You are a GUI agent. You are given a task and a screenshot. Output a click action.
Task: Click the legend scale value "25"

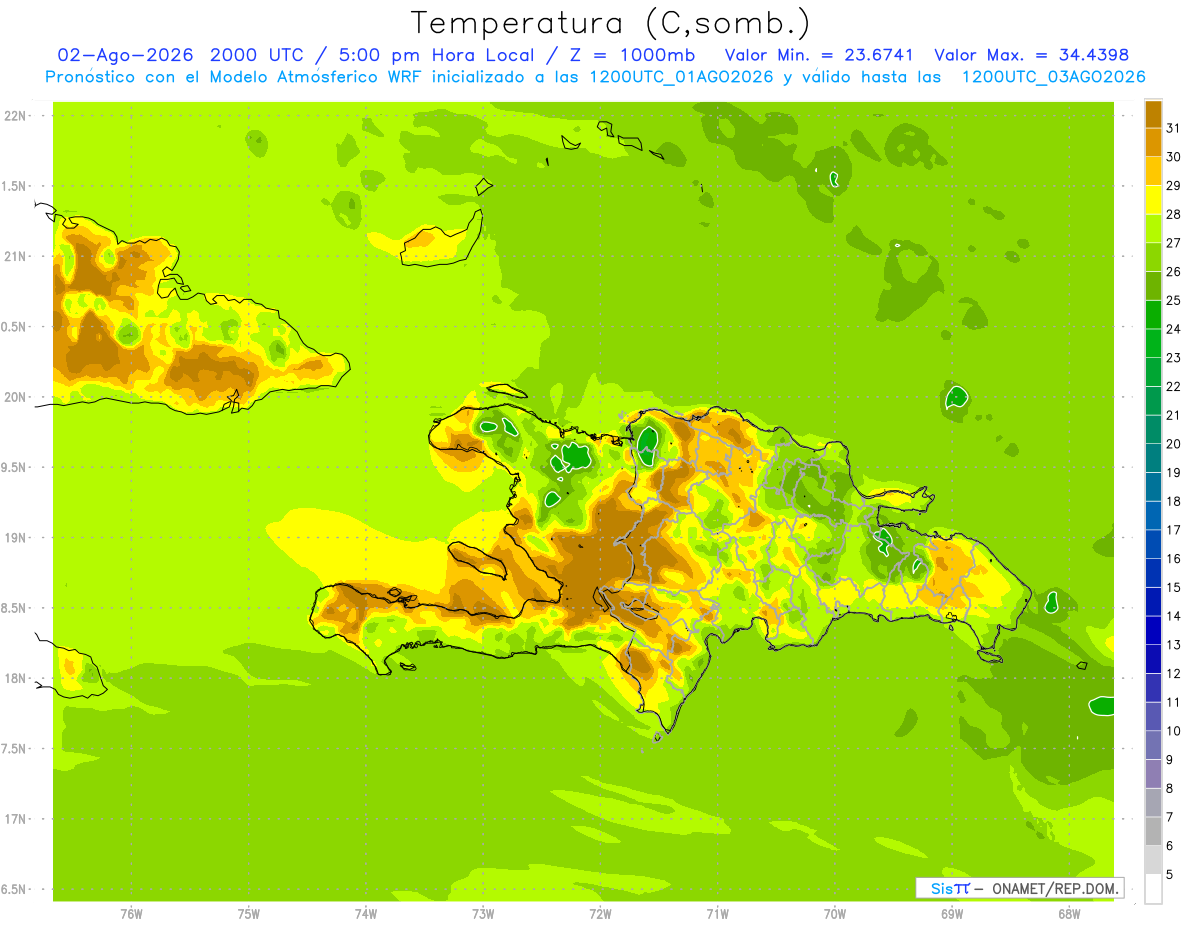[x=1174, y=300]
